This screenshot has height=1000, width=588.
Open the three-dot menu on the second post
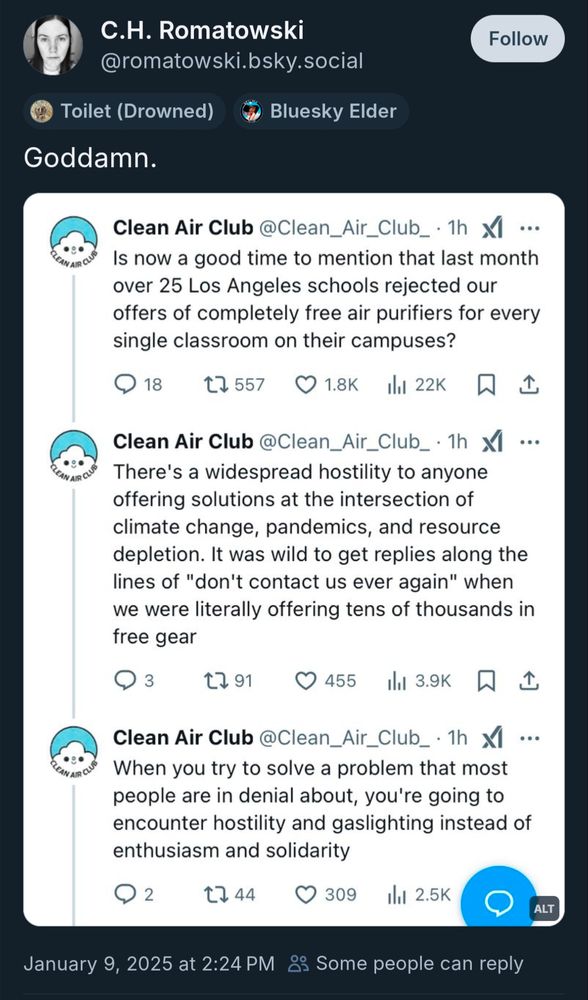pyautogui.click(x=528, y=442)
